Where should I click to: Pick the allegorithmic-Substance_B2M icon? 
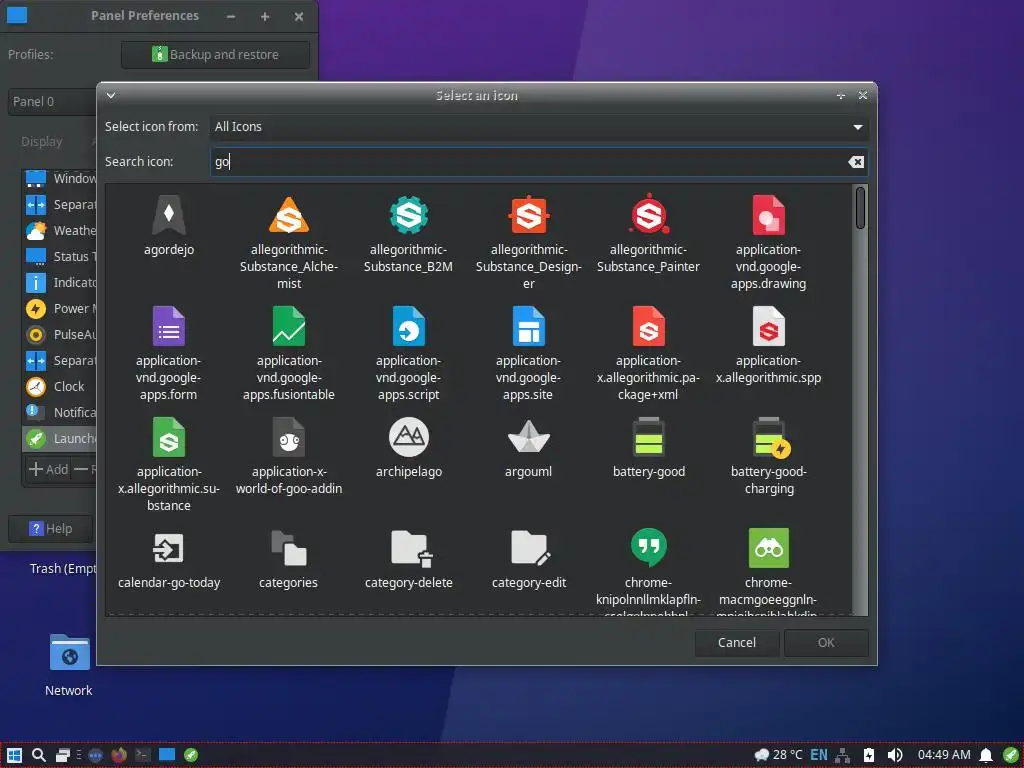pos(408,233)
